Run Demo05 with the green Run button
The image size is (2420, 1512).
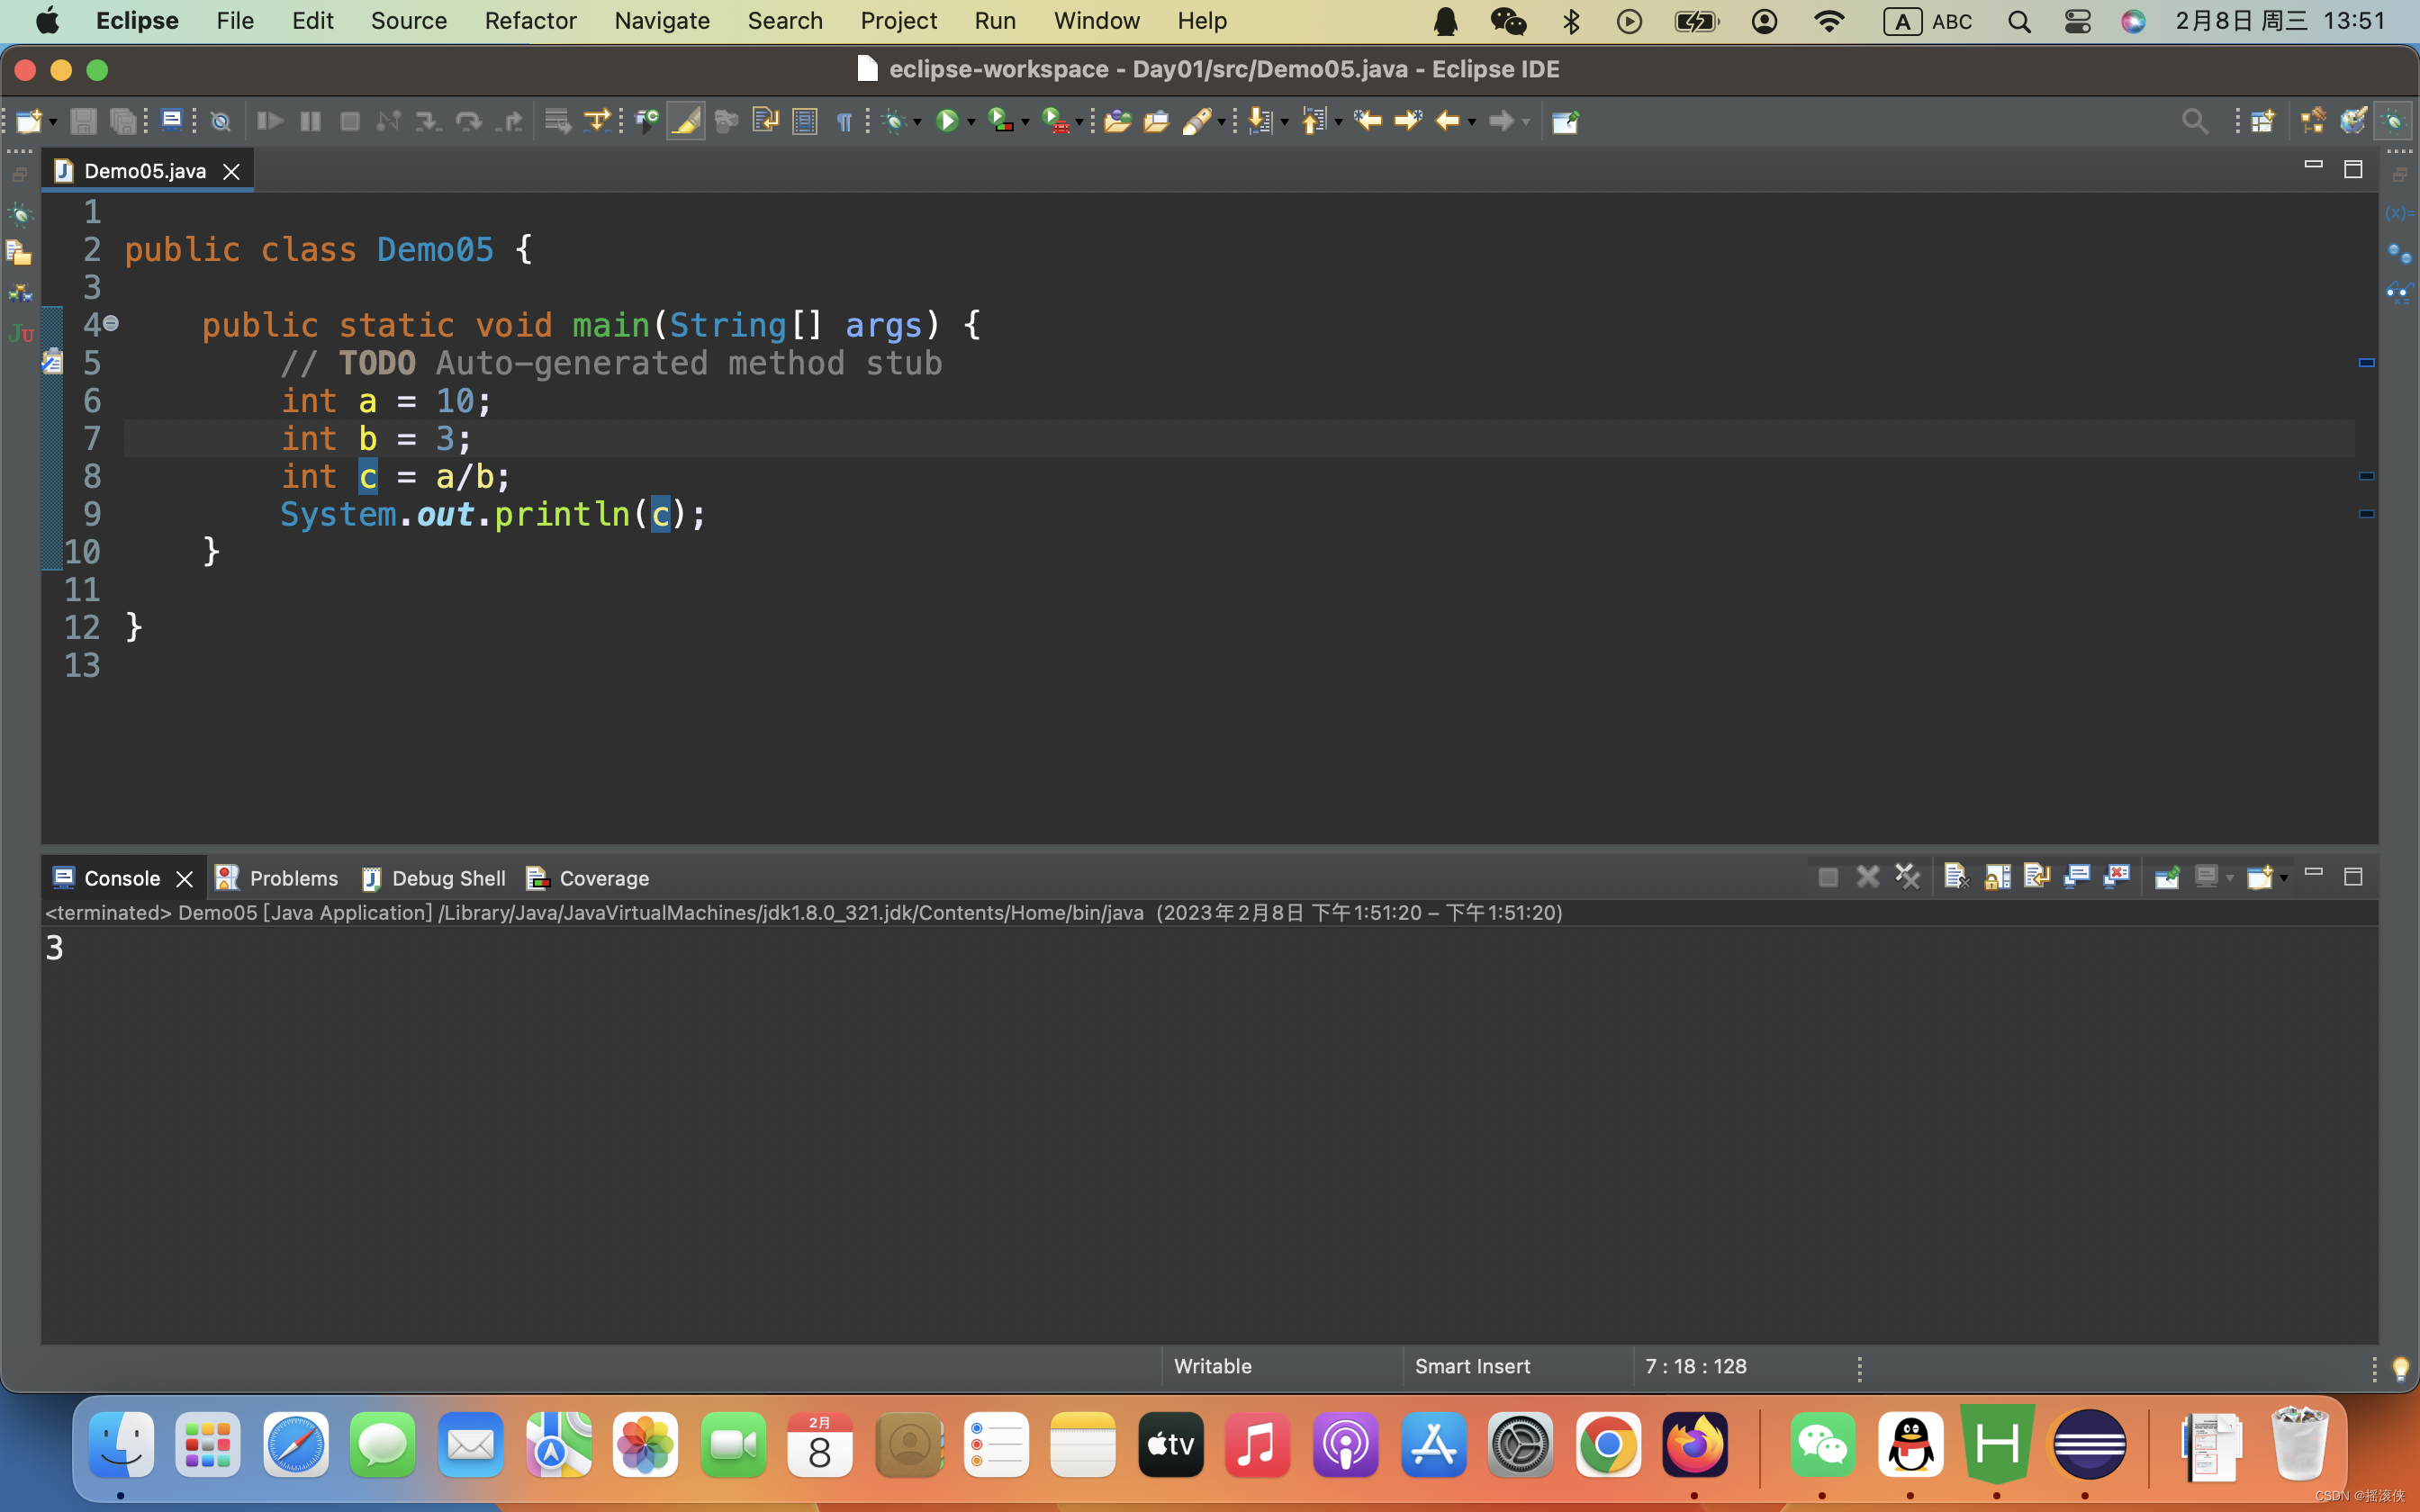(946, 121)
